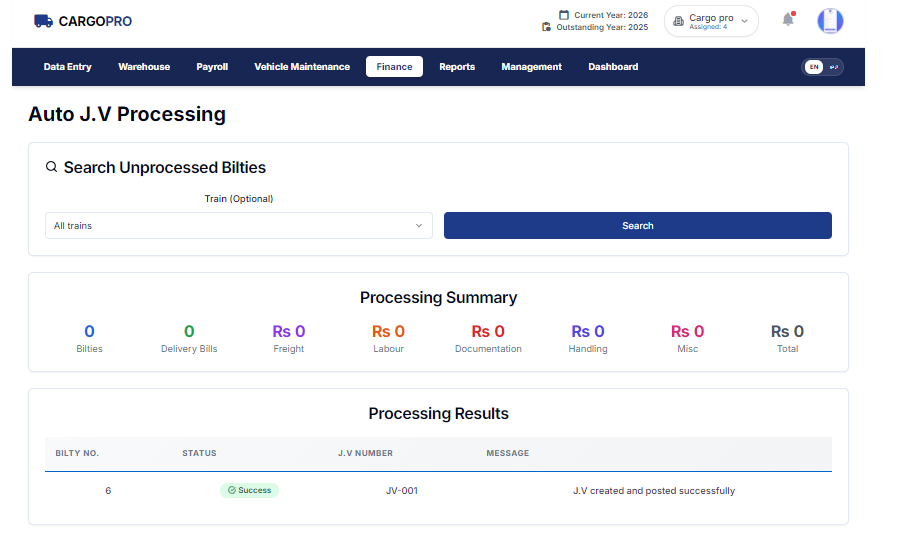
Task: Click the Outstanding Year clipboard icon
Action: pos(546,27)
